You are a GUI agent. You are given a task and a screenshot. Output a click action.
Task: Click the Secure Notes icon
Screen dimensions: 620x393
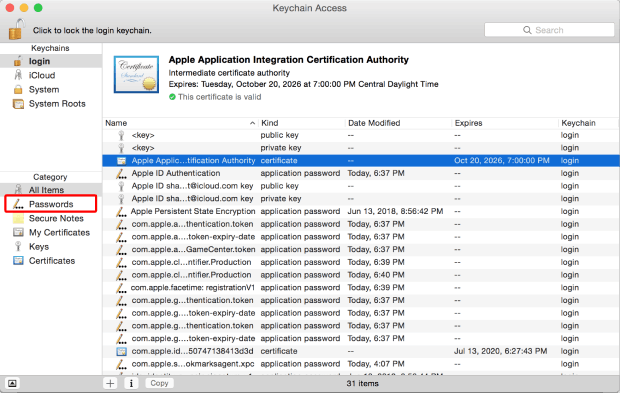(x=18, y=218)
